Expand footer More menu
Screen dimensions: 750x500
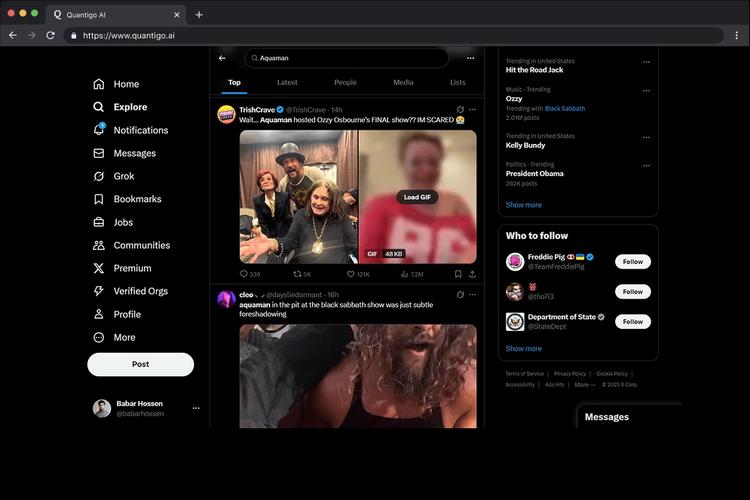[x=585, y=385]
